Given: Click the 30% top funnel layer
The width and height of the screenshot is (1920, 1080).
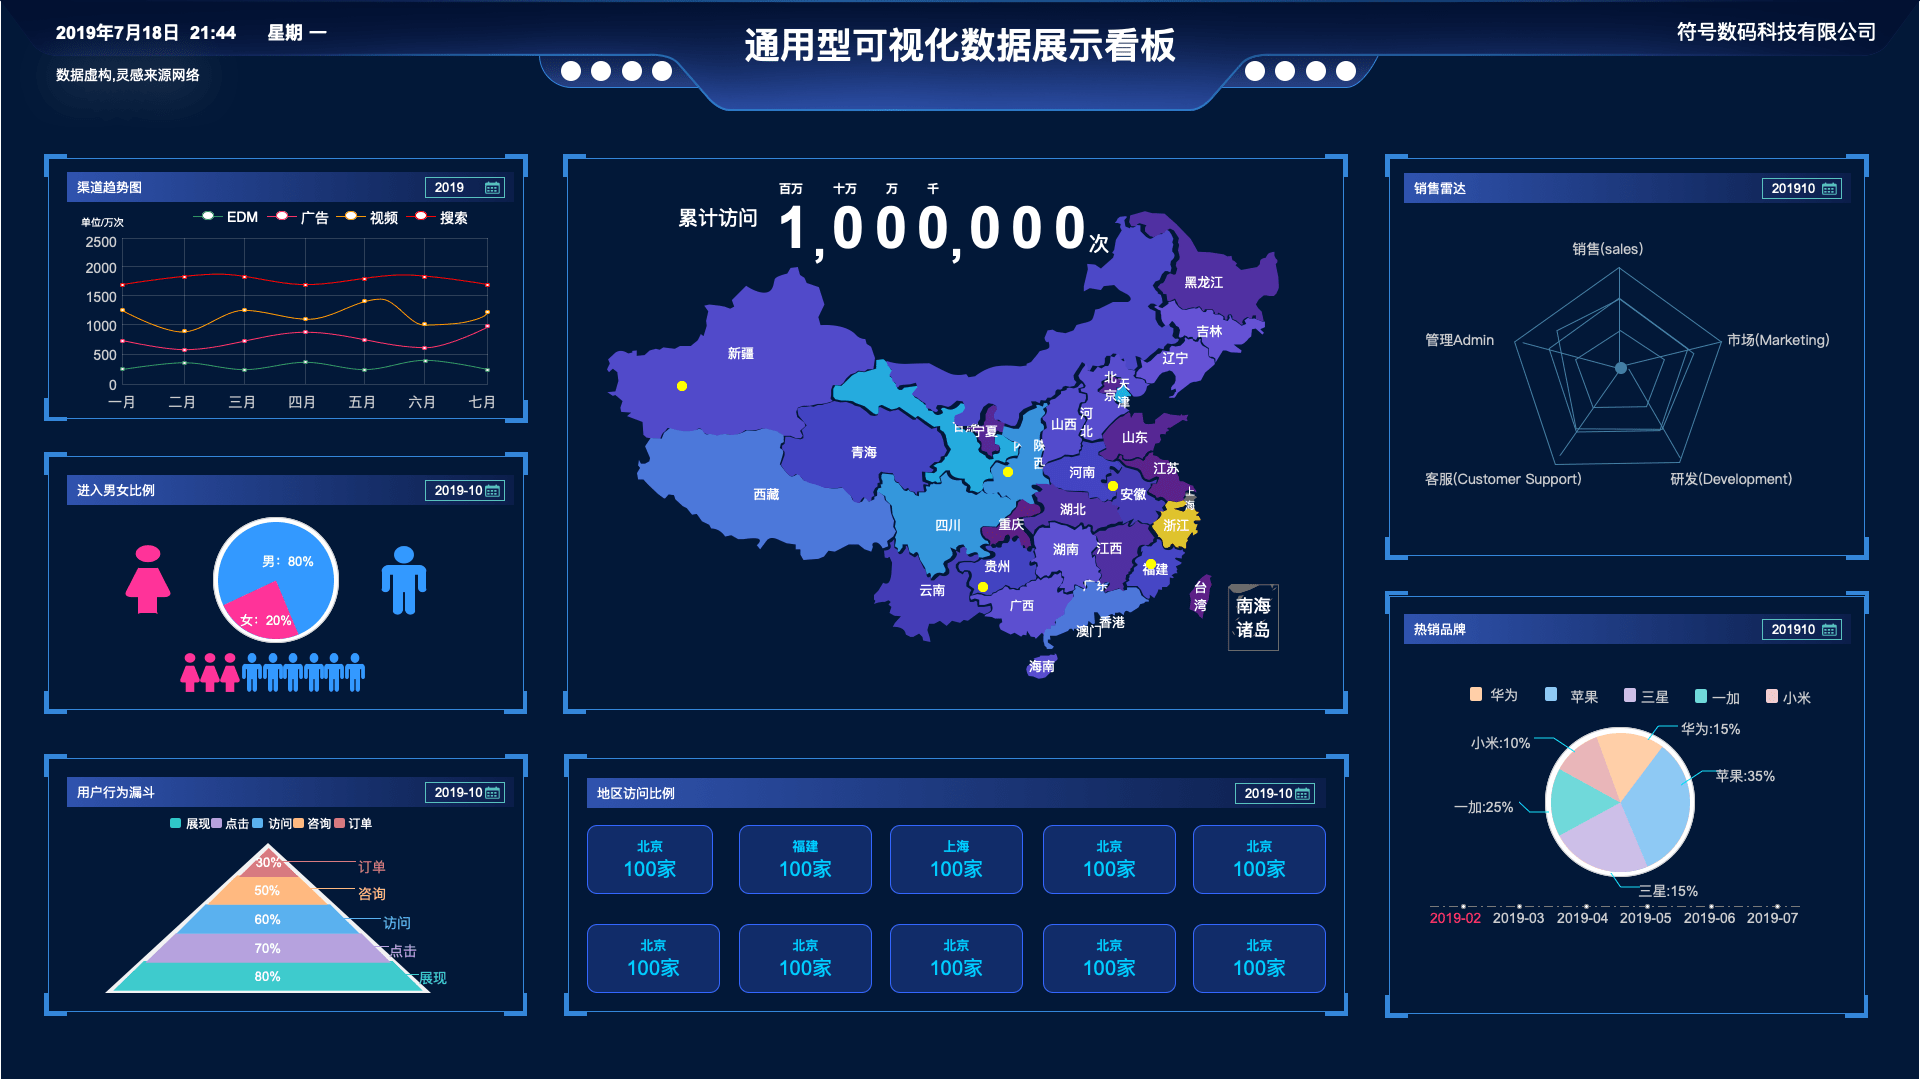Looking at the screenshot, I should coord(268,862).
